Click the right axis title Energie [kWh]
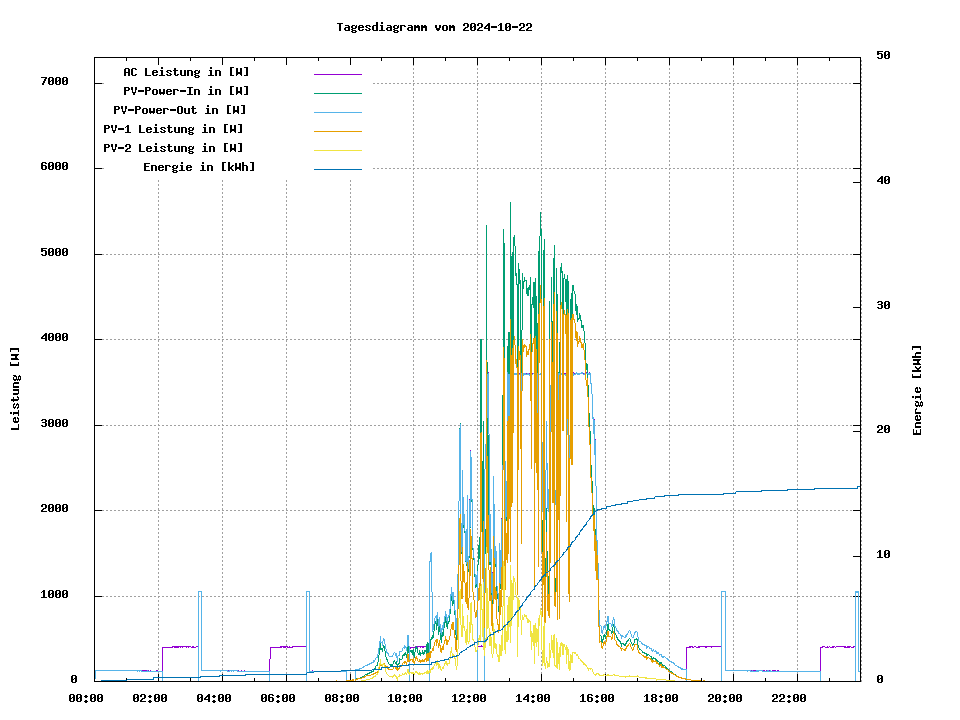Screen dimensions: 960x720 click(x=917, y=390)
